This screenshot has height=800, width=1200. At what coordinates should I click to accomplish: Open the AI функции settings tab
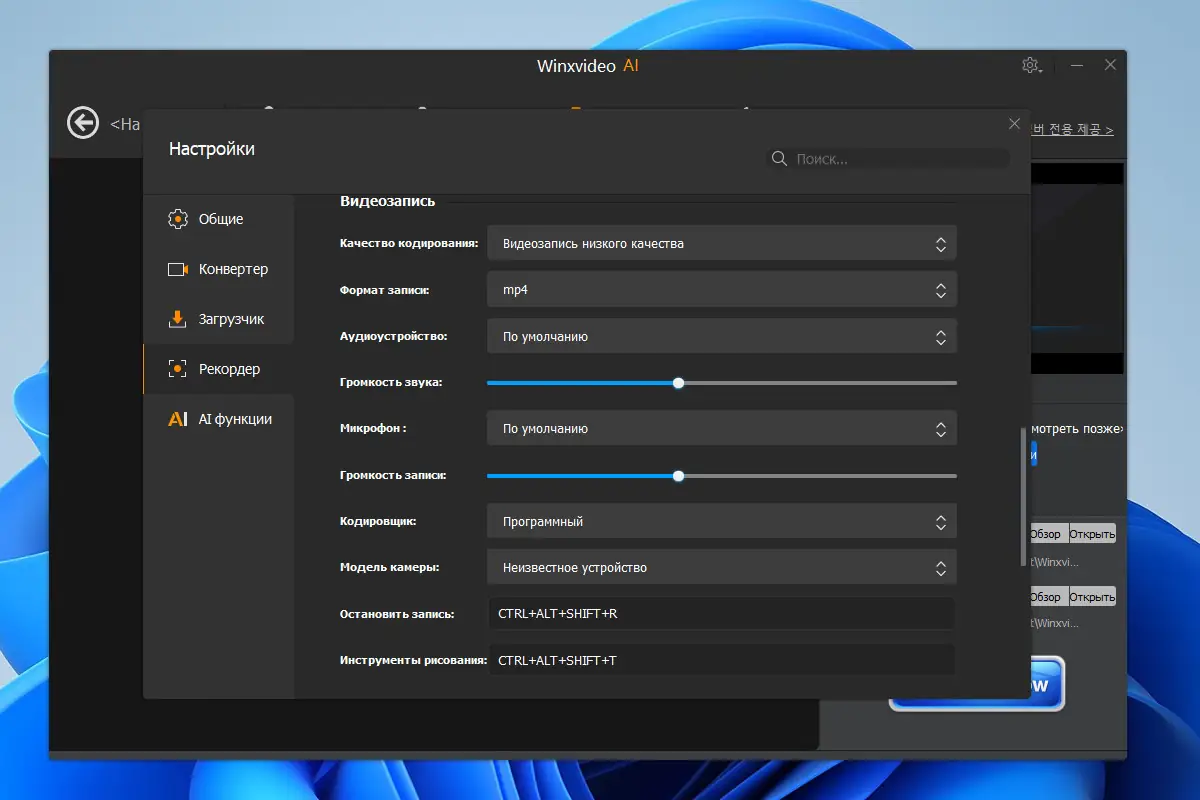coord(219,419)
